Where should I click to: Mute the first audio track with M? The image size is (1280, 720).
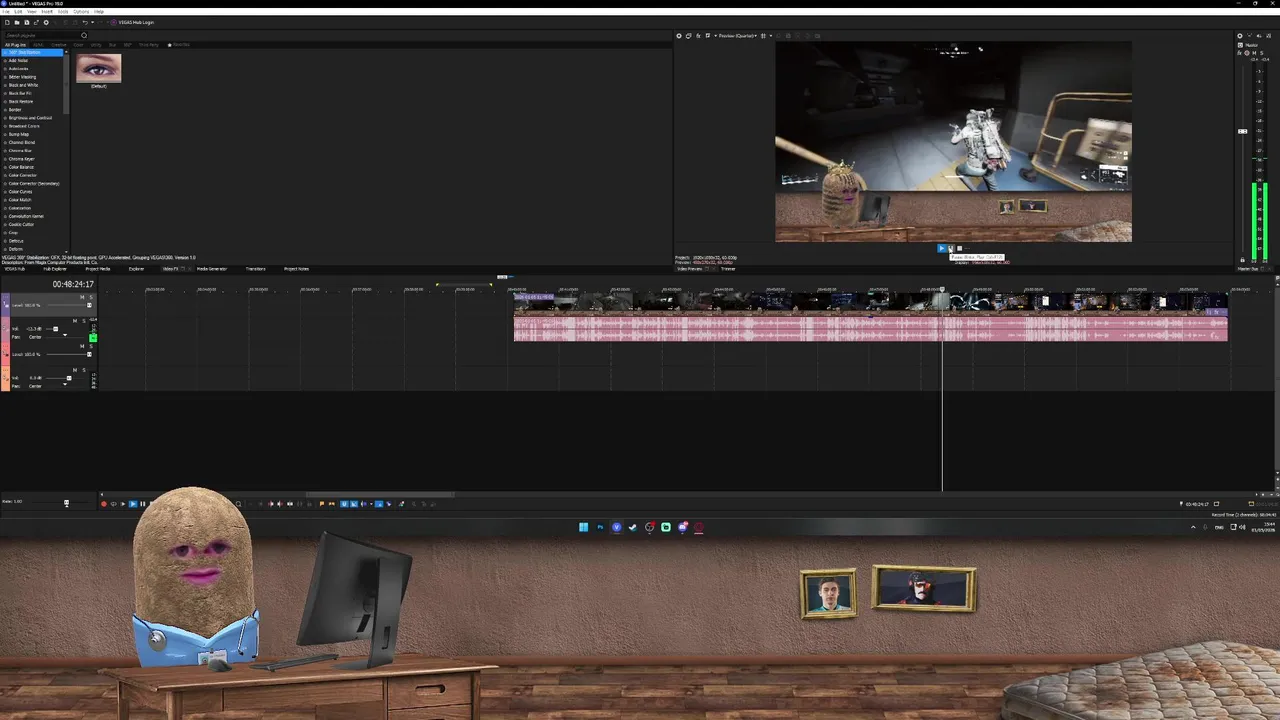point(75,321)
